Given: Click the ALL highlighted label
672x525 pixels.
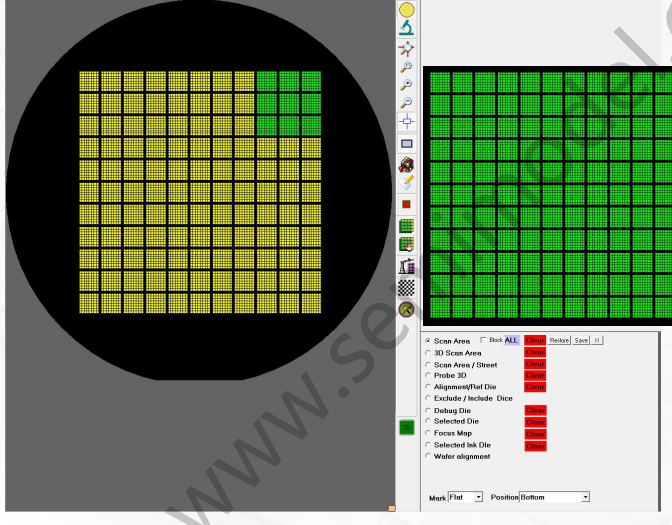Looking at the screenshot, I should coord(511,340).
